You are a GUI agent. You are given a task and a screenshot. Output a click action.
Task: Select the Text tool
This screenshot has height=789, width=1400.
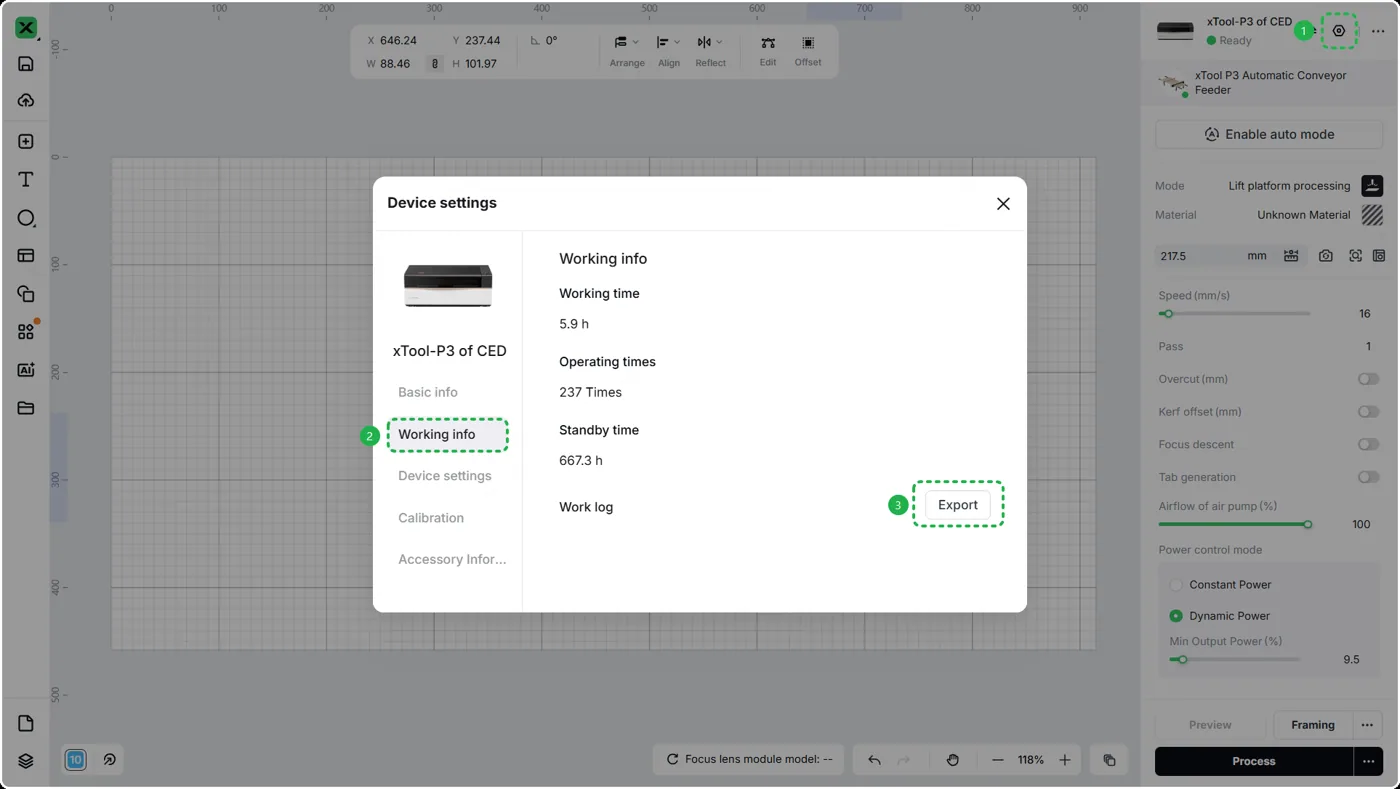pyautogui.click(x=26, y=180)
